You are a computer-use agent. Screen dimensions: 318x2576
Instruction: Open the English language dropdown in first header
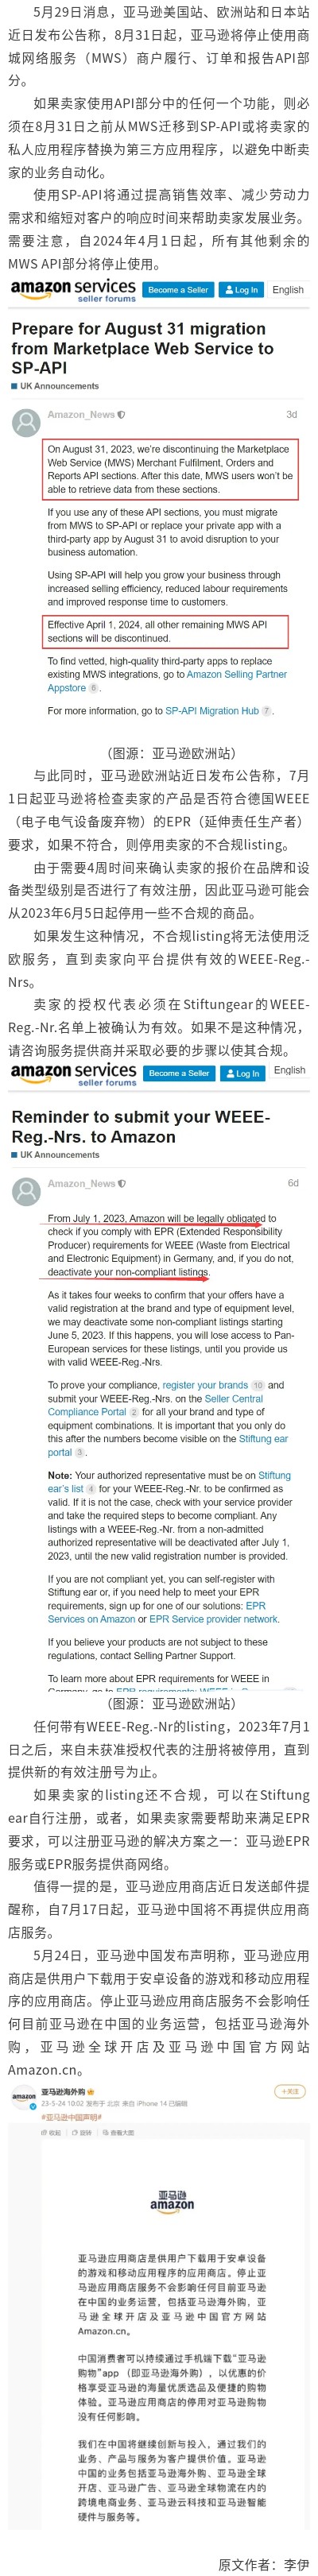tap(288, 290)
